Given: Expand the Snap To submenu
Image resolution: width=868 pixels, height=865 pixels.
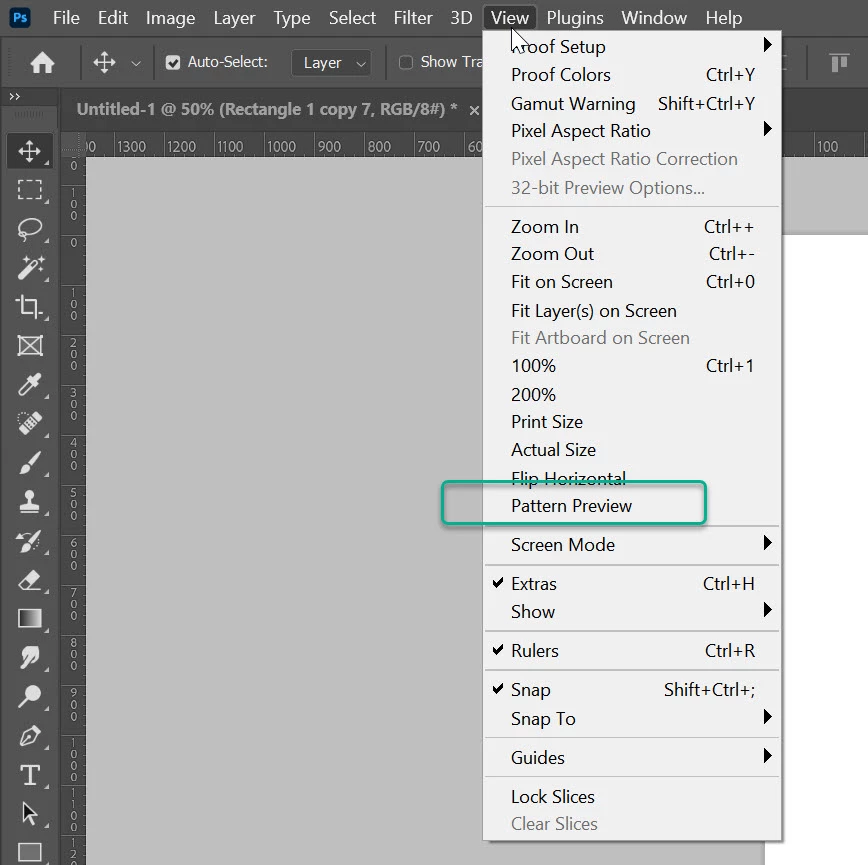Looking at the screenshot, I should click(632, 719).
